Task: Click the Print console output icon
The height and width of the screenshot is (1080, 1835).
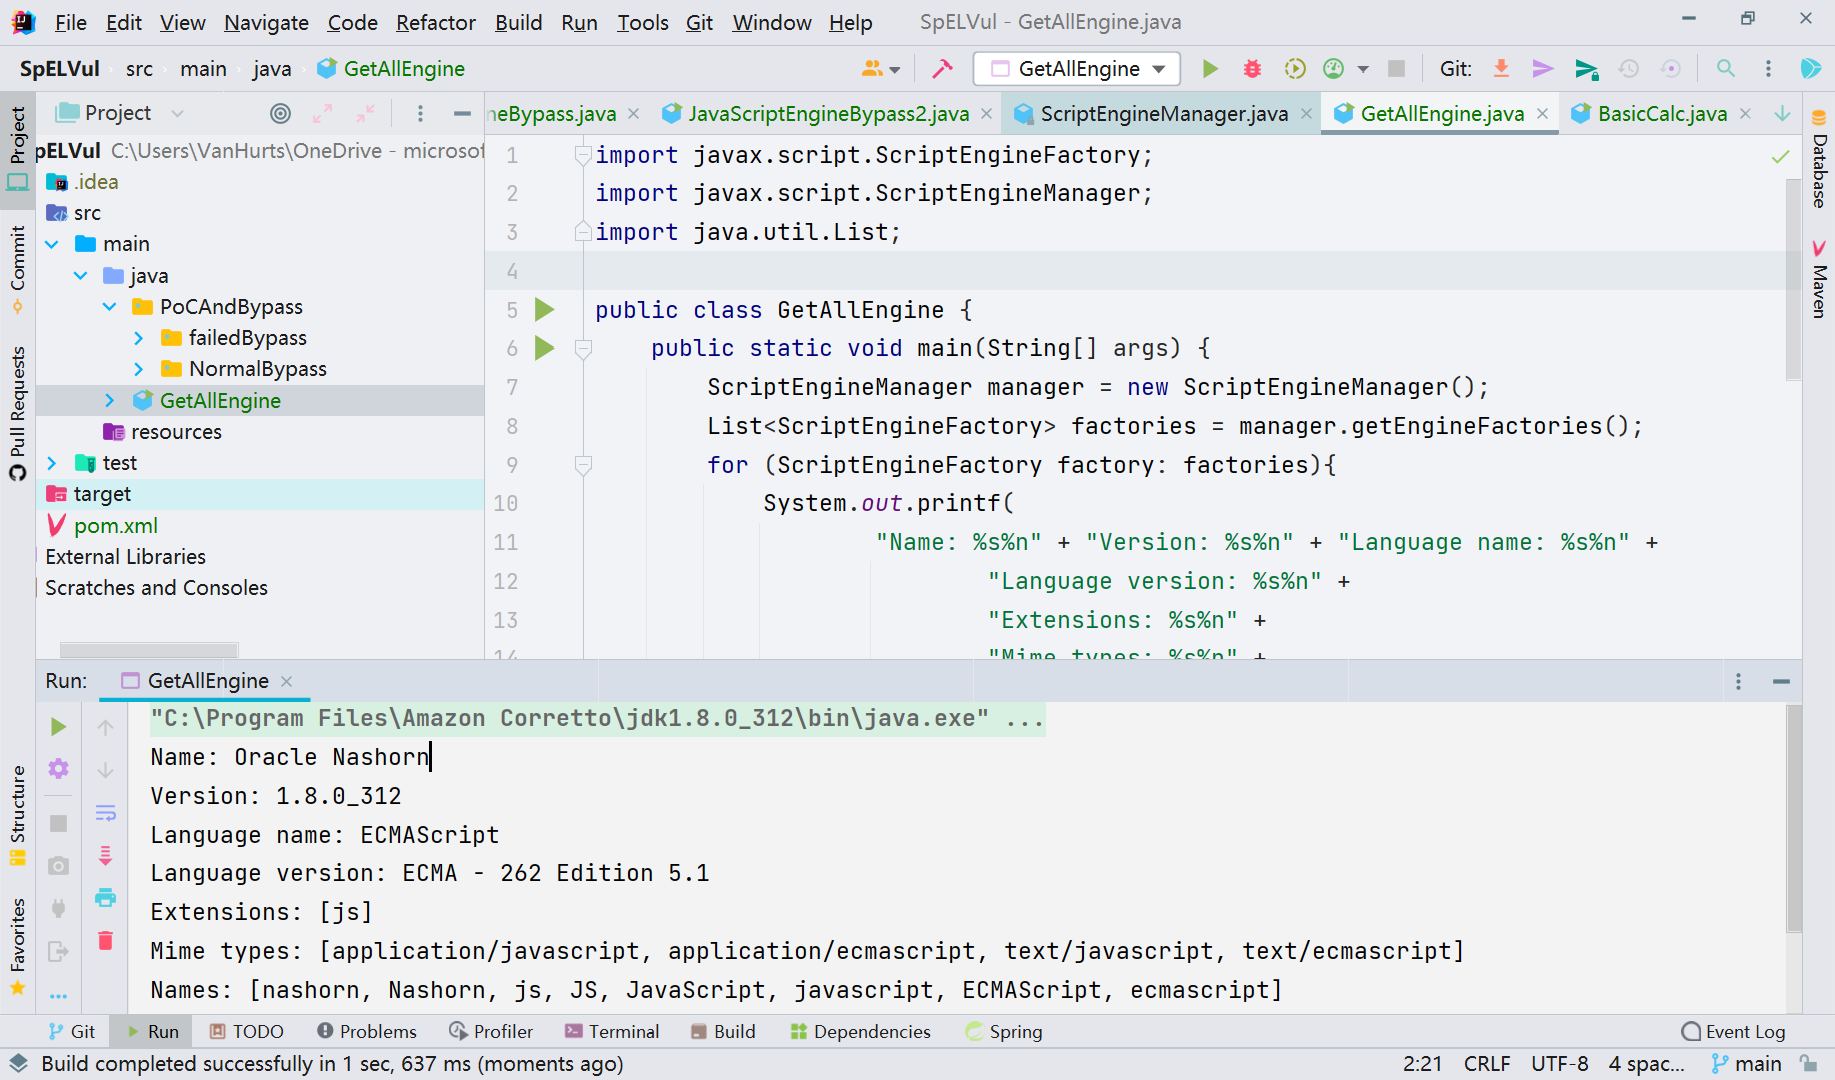Action: click(x=105, y=897)
